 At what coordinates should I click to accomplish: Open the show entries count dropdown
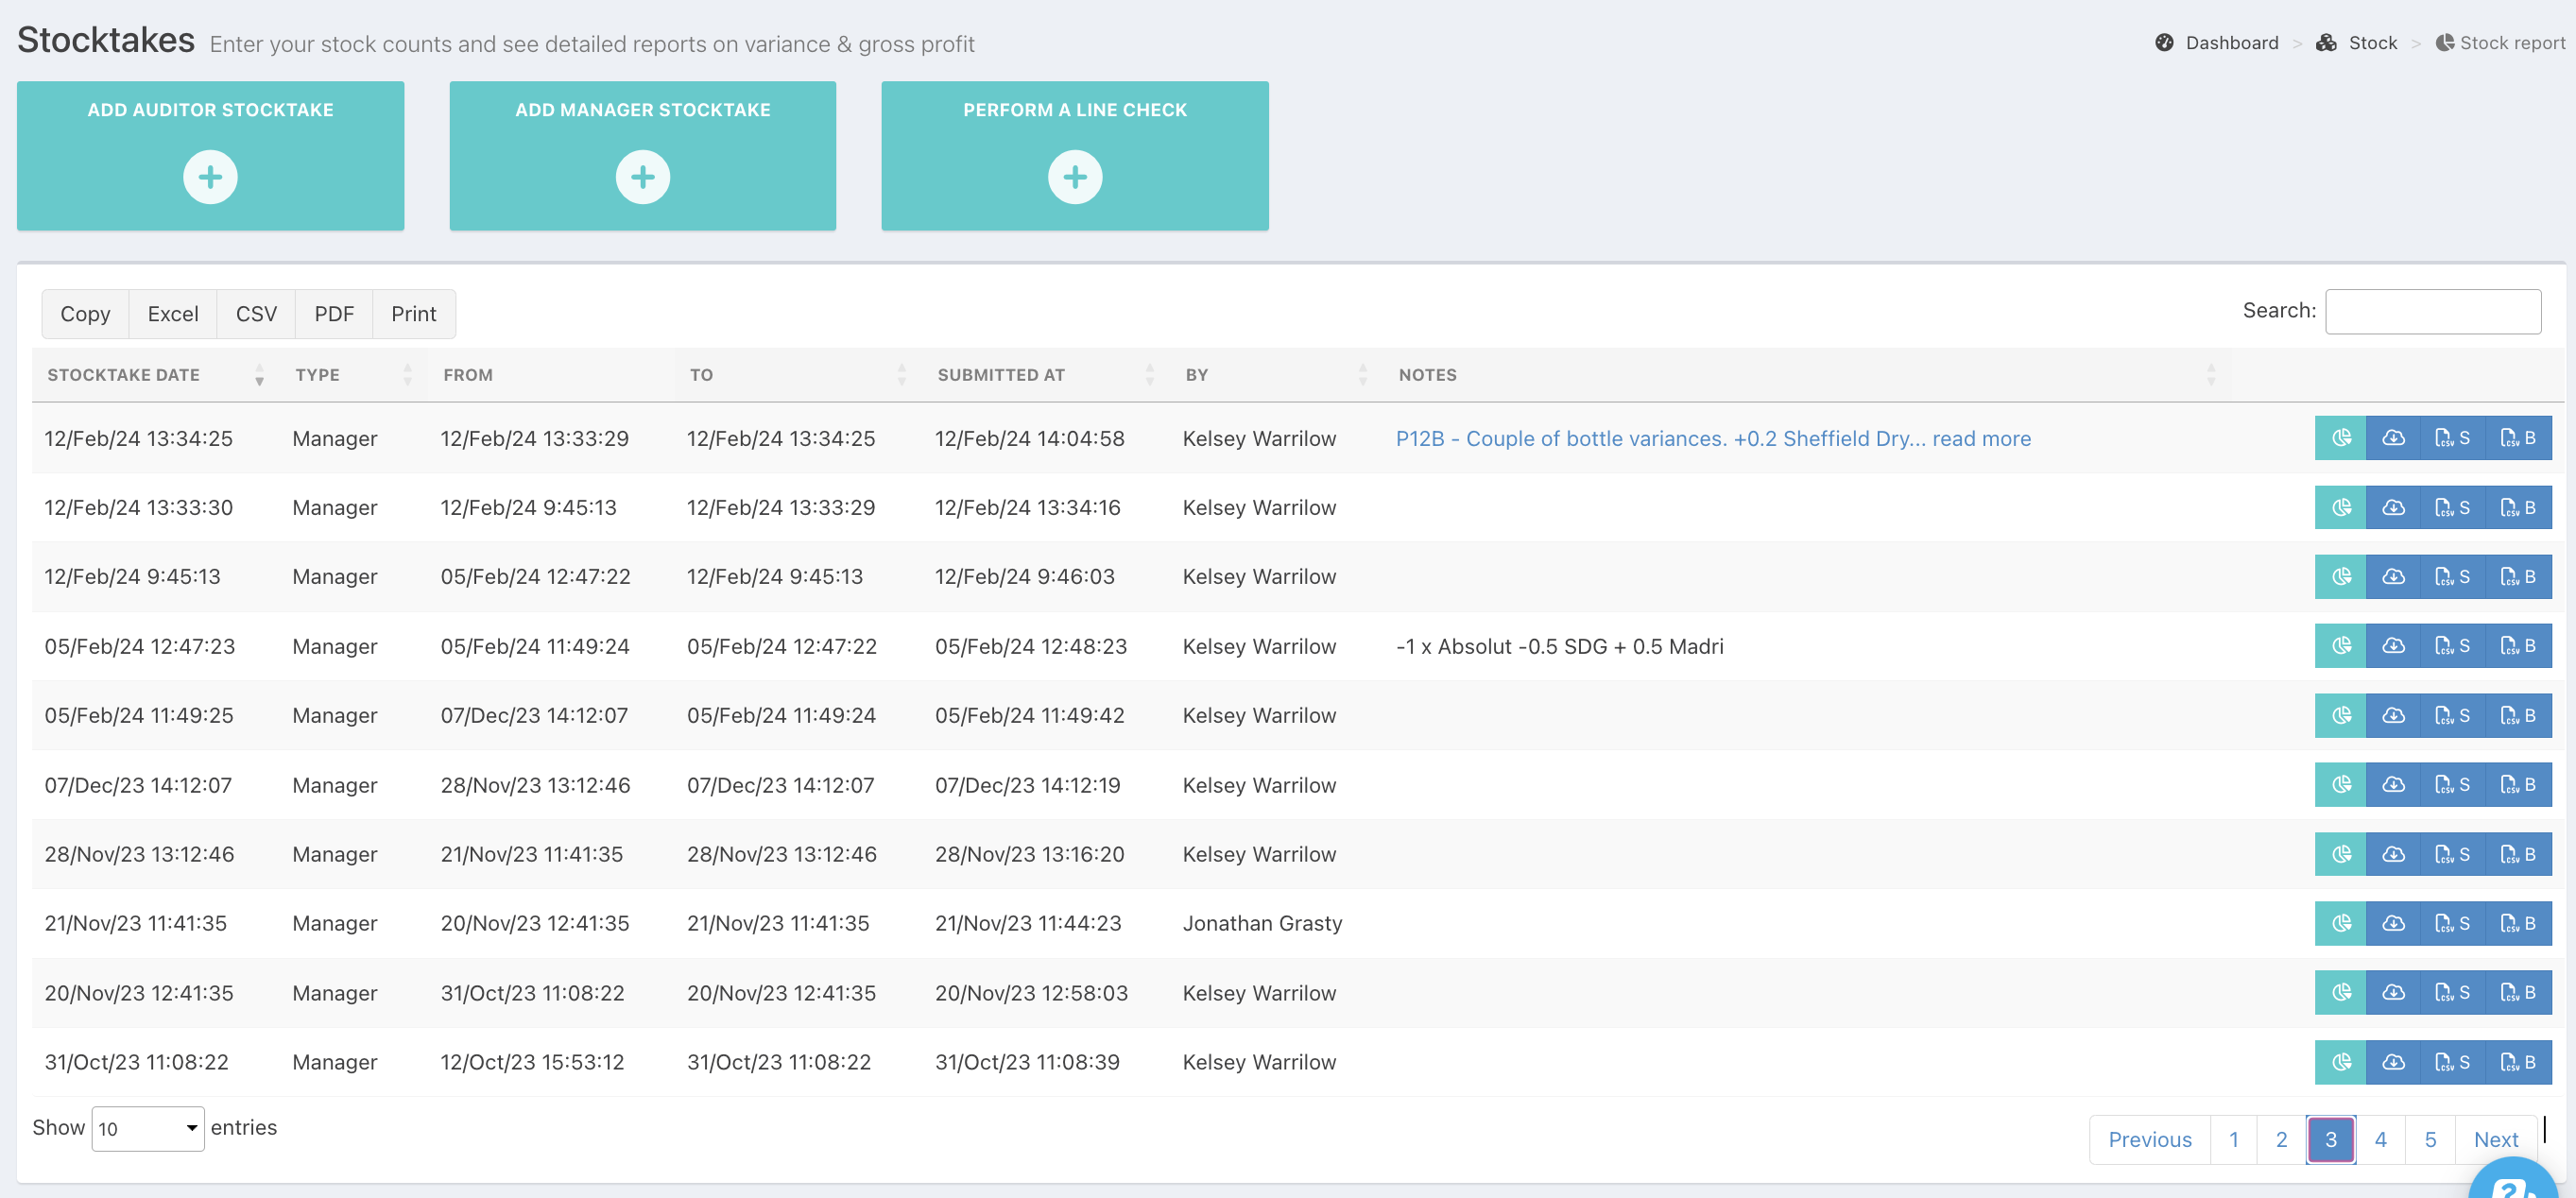coord(148,1128)
